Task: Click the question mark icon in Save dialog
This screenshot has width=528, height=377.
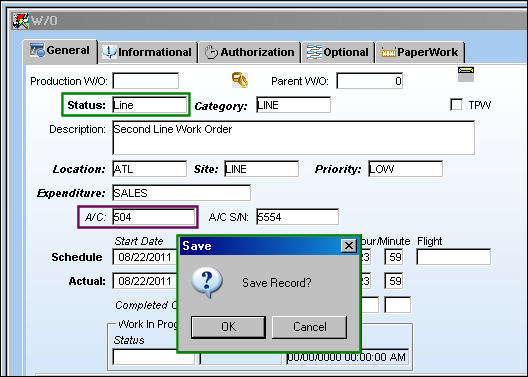Action: pyautogui.click(x=207, y=282)
